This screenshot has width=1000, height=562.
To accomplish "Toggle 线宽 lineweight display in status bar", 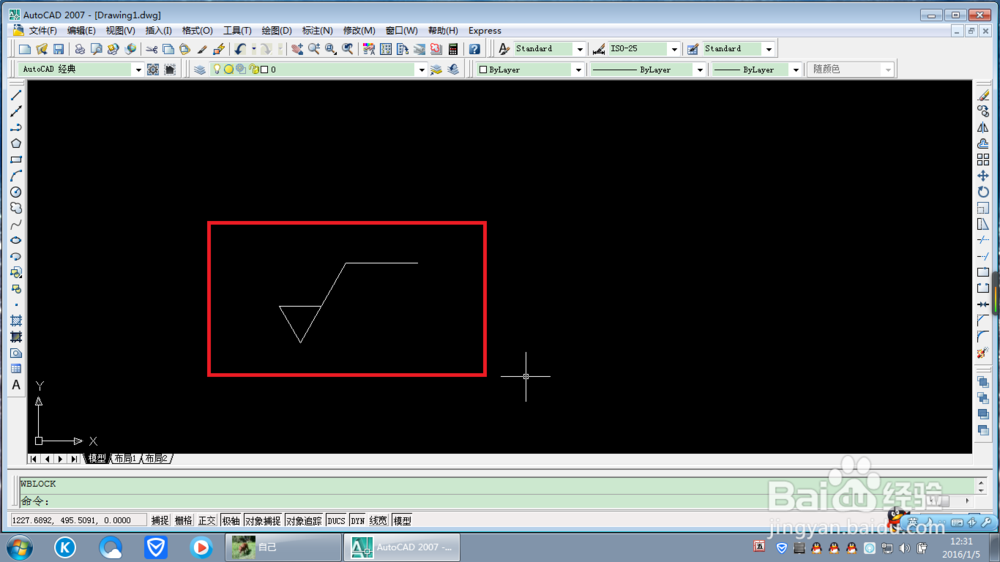I will (x=378, y=521).
